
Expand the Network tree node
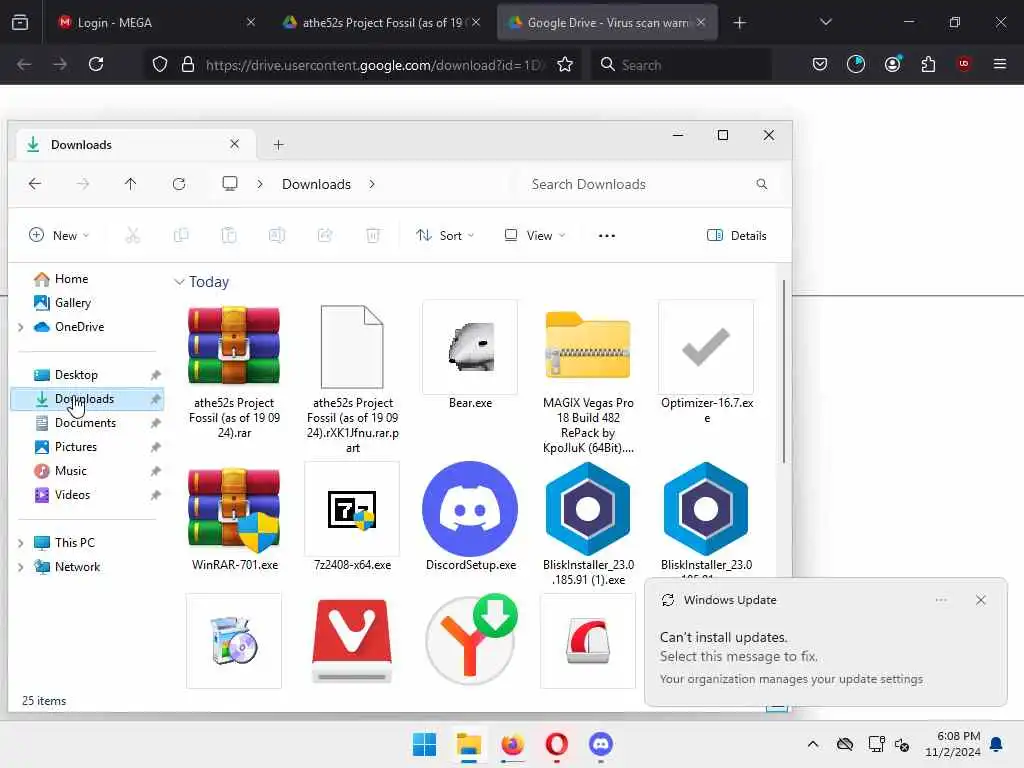[x=21, y=567]
